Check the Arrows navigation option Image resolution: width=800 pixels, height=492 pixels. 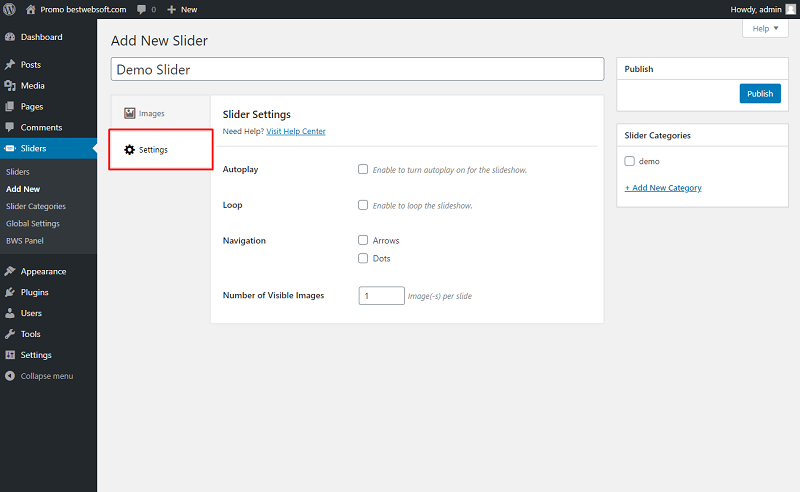[363, 240]
